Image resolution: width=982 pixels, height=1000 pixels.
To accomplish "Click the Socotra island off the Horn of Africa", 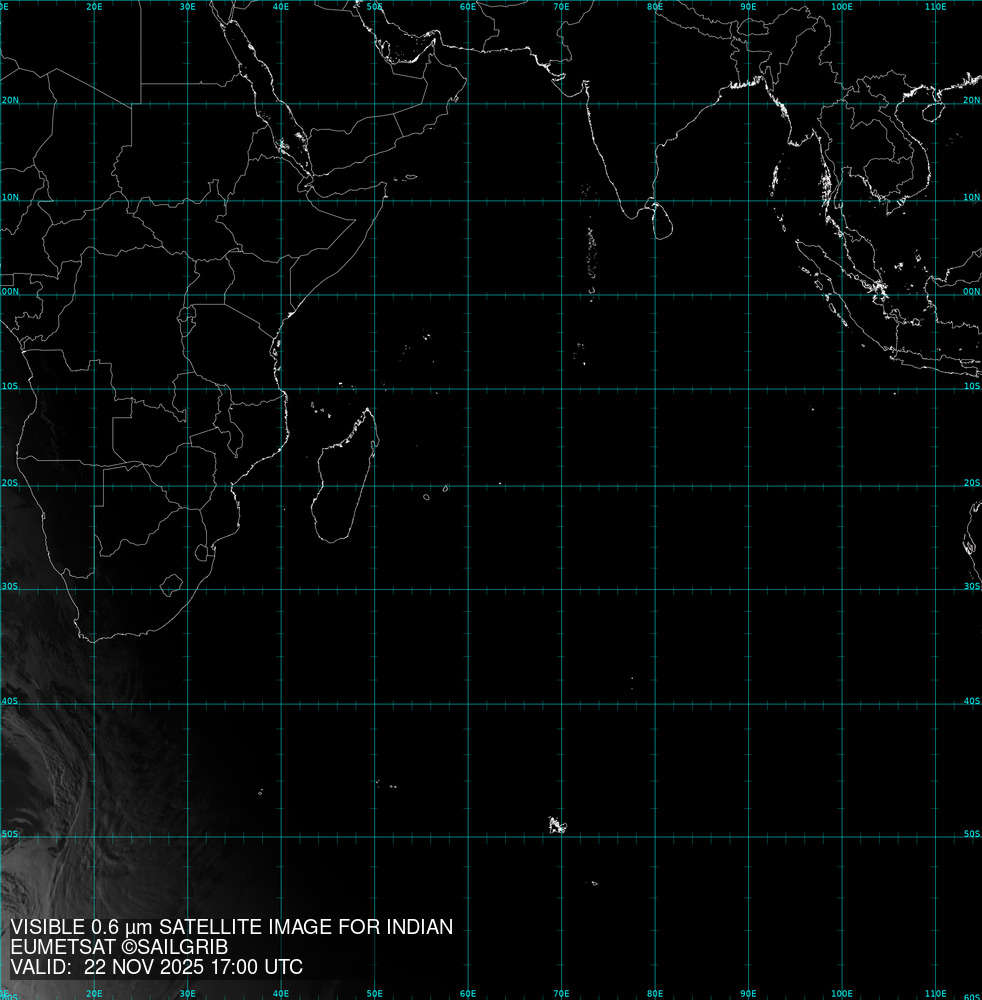I will click(x=410, y=178).
